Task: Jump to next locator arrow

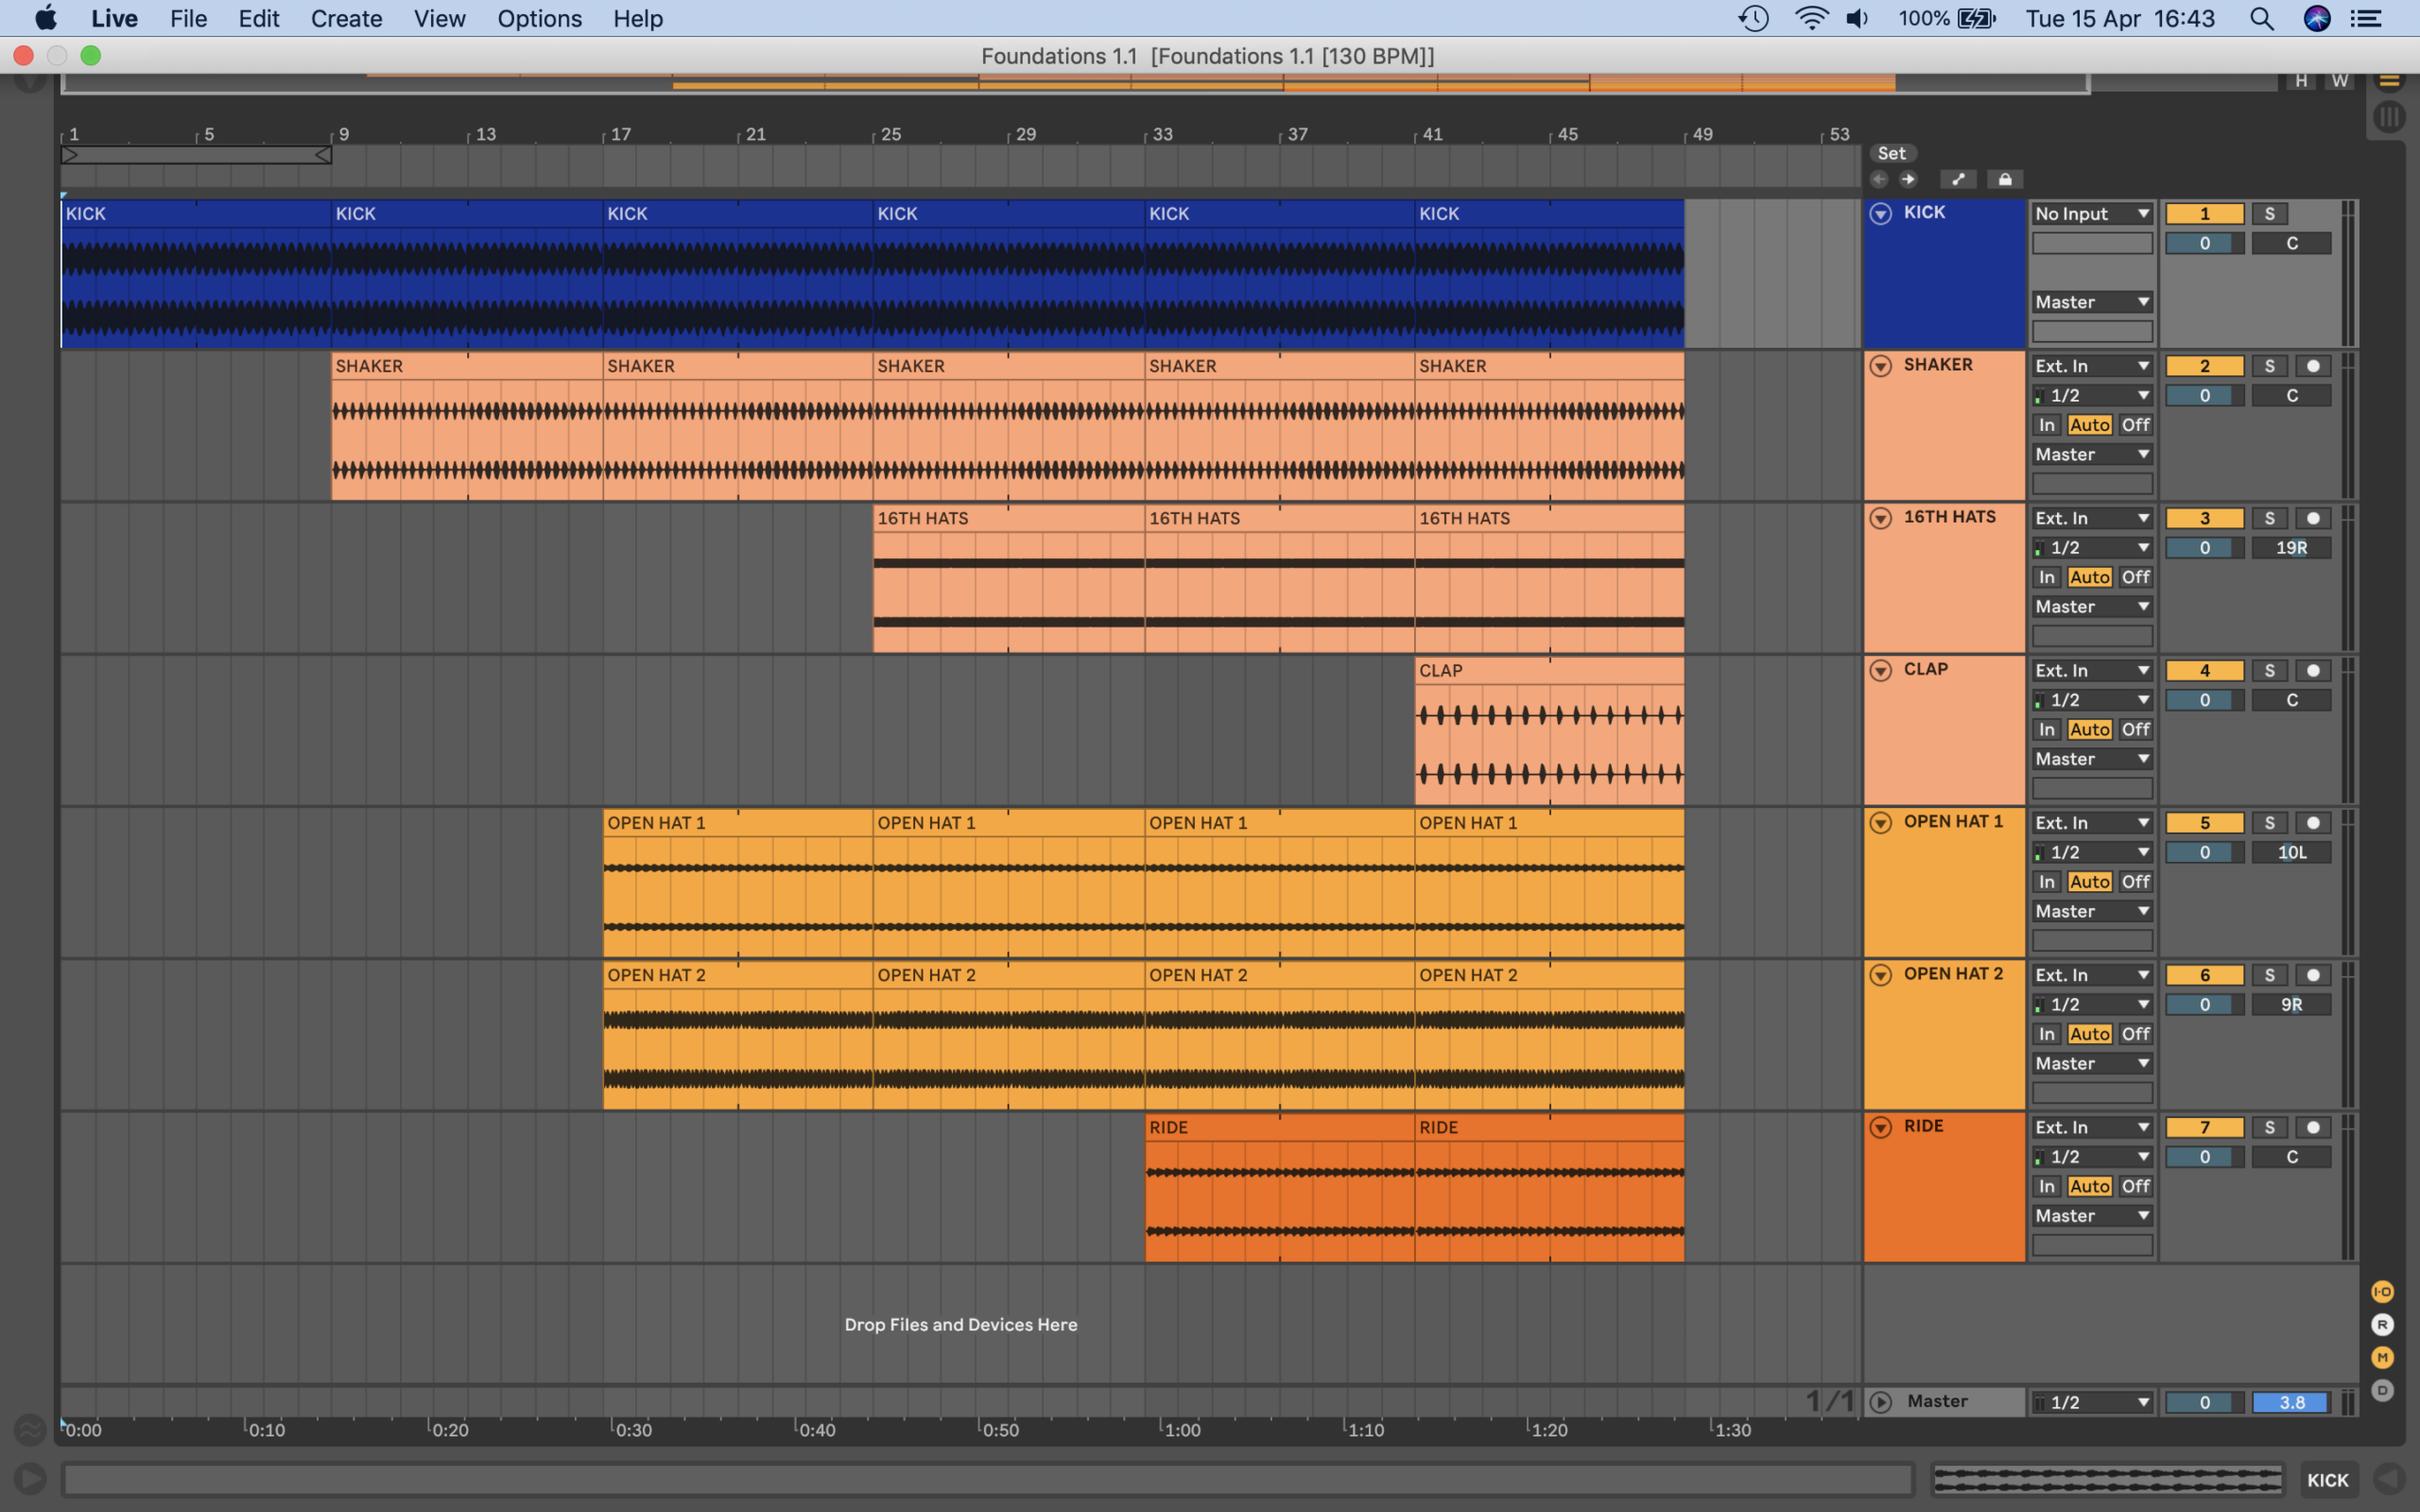Action: click(1908, 179)
